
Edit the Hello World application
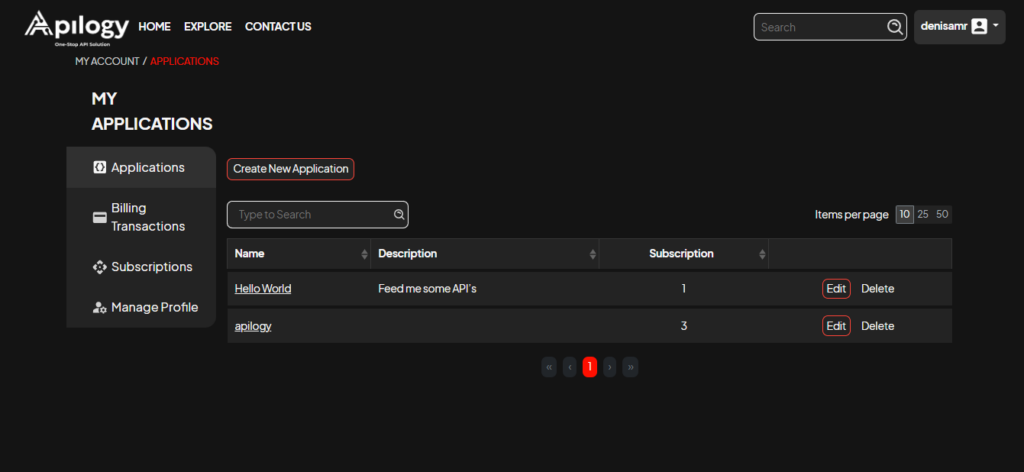(x=836, y=289)
